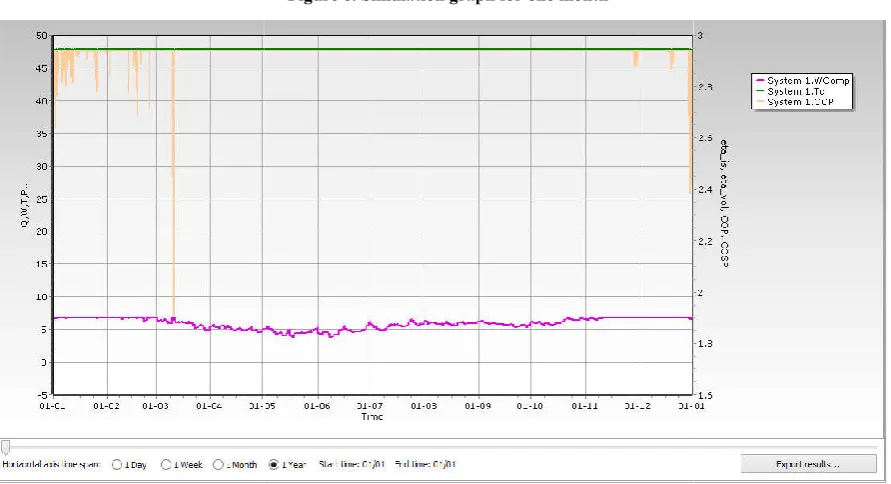The height and width of the screenshot is (484, 891).
Task: Click the magenta WComp legend color marker
Action: [760, 81]
